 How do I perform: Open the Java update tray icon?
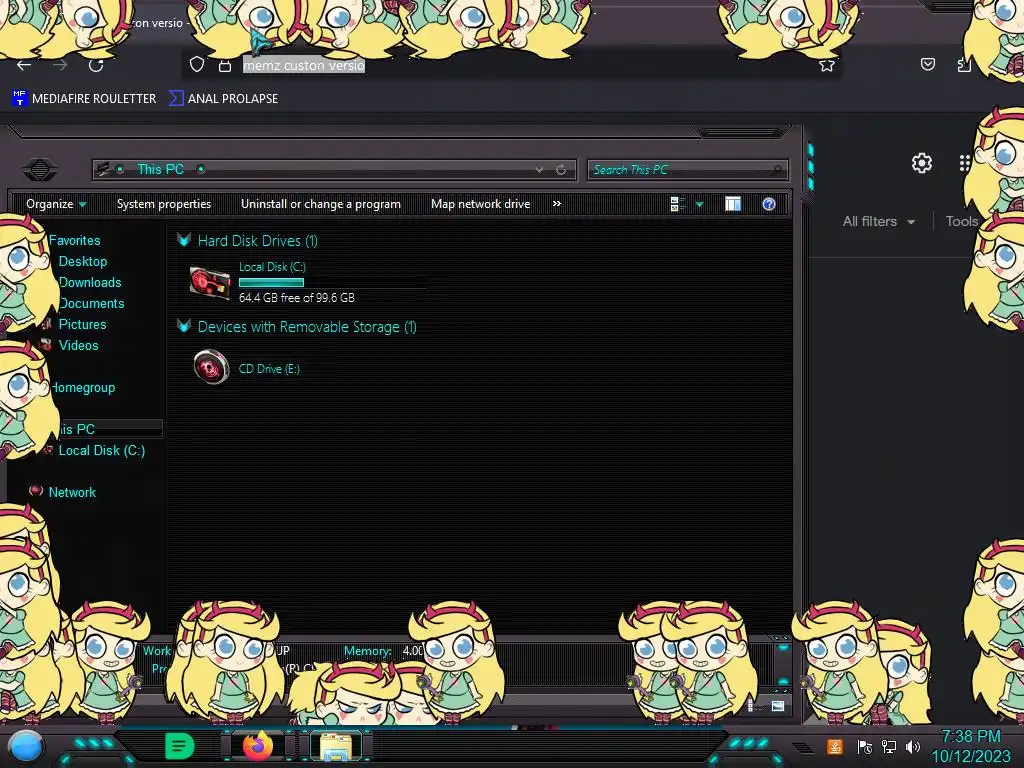(835, 746)
